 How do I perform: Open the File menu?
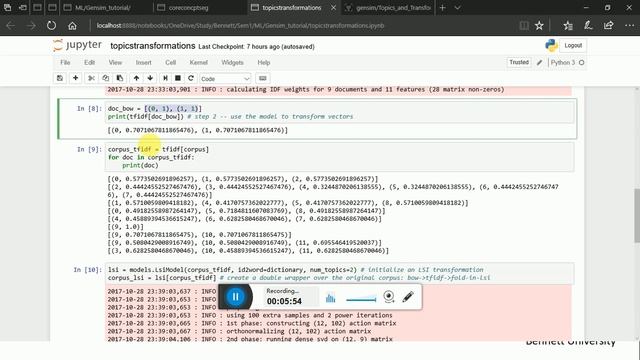click(65, 62)
